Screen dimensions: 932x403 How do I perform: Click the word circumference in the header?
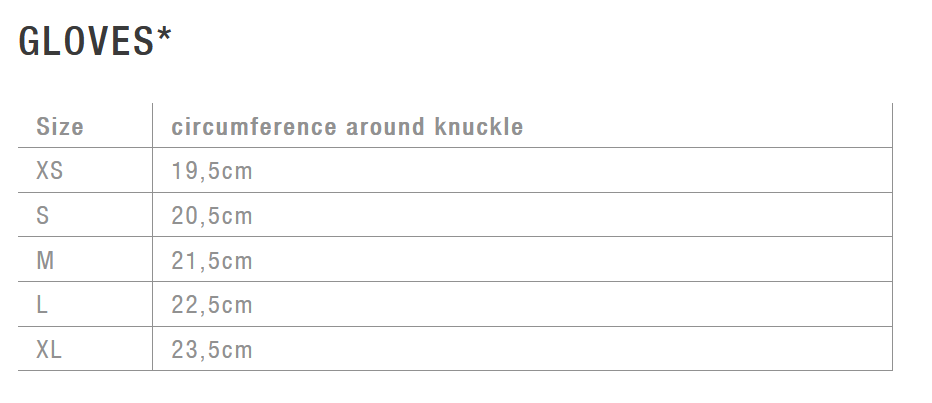(x=254, y=127)
